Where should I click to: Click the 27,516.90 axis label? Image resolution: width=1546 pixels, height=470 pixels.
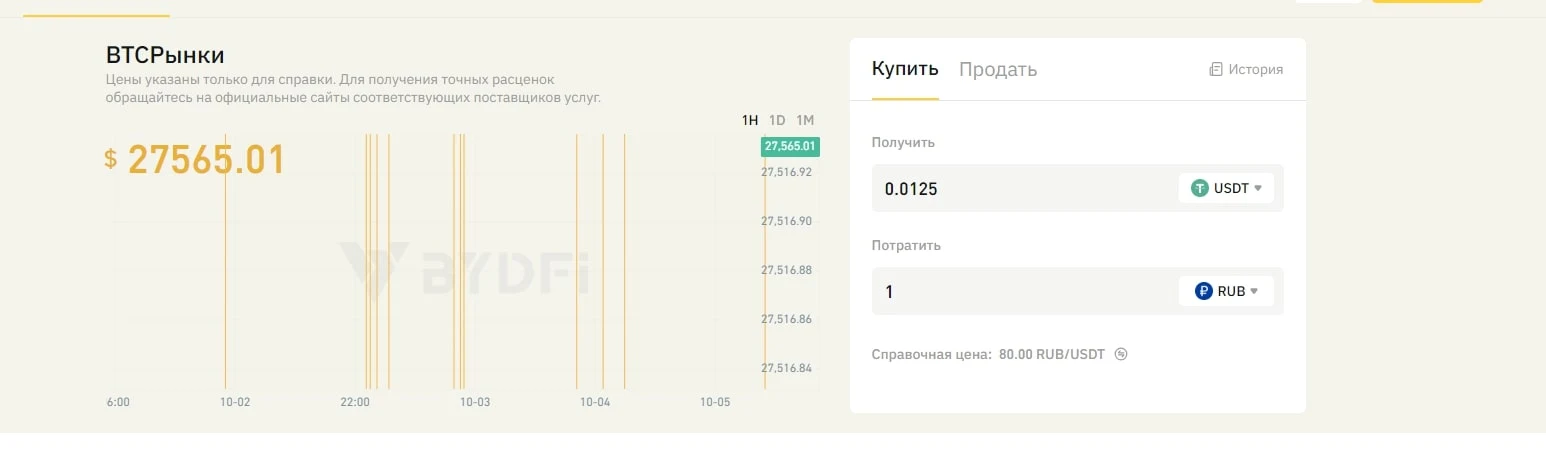[x=787, y=221]
